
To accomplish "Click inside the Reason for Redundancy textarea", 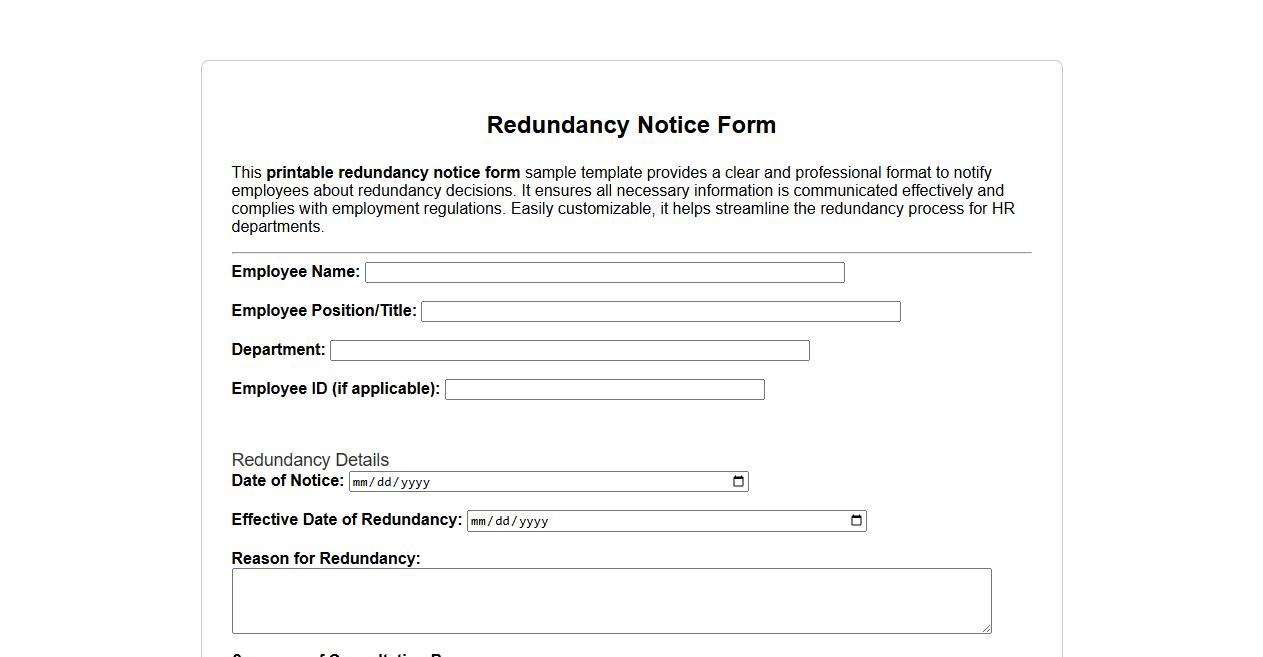I will (610, 599).
